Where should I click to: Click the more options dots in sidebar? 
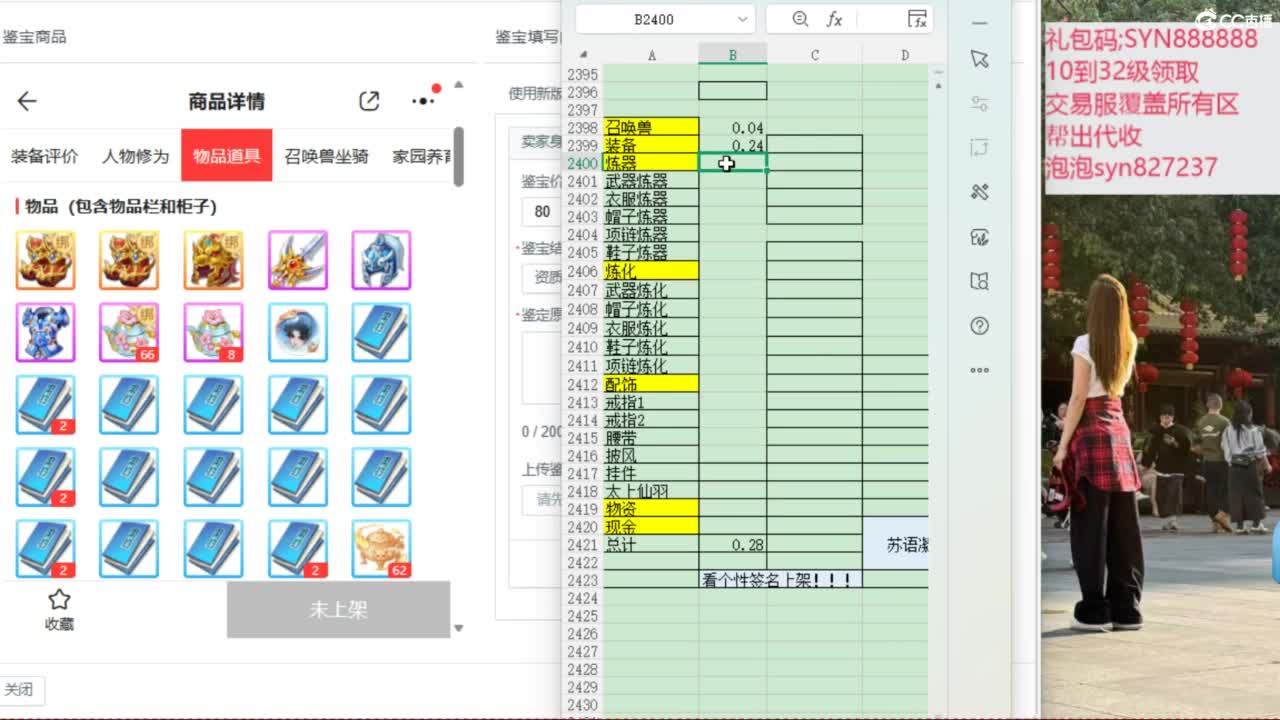point(979,370)
